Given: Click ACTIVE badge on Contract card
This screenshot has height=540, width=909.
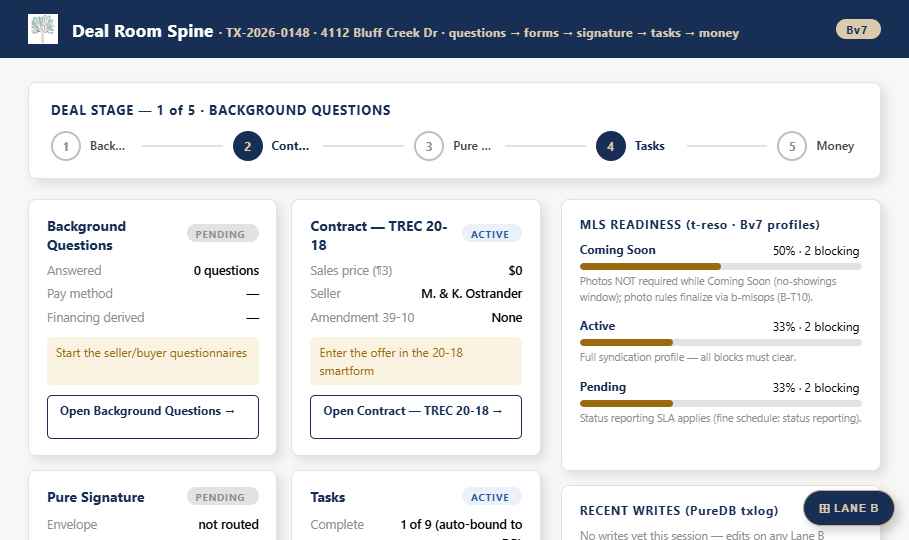Looking at the screenshot, I should (x=492, y=234).
